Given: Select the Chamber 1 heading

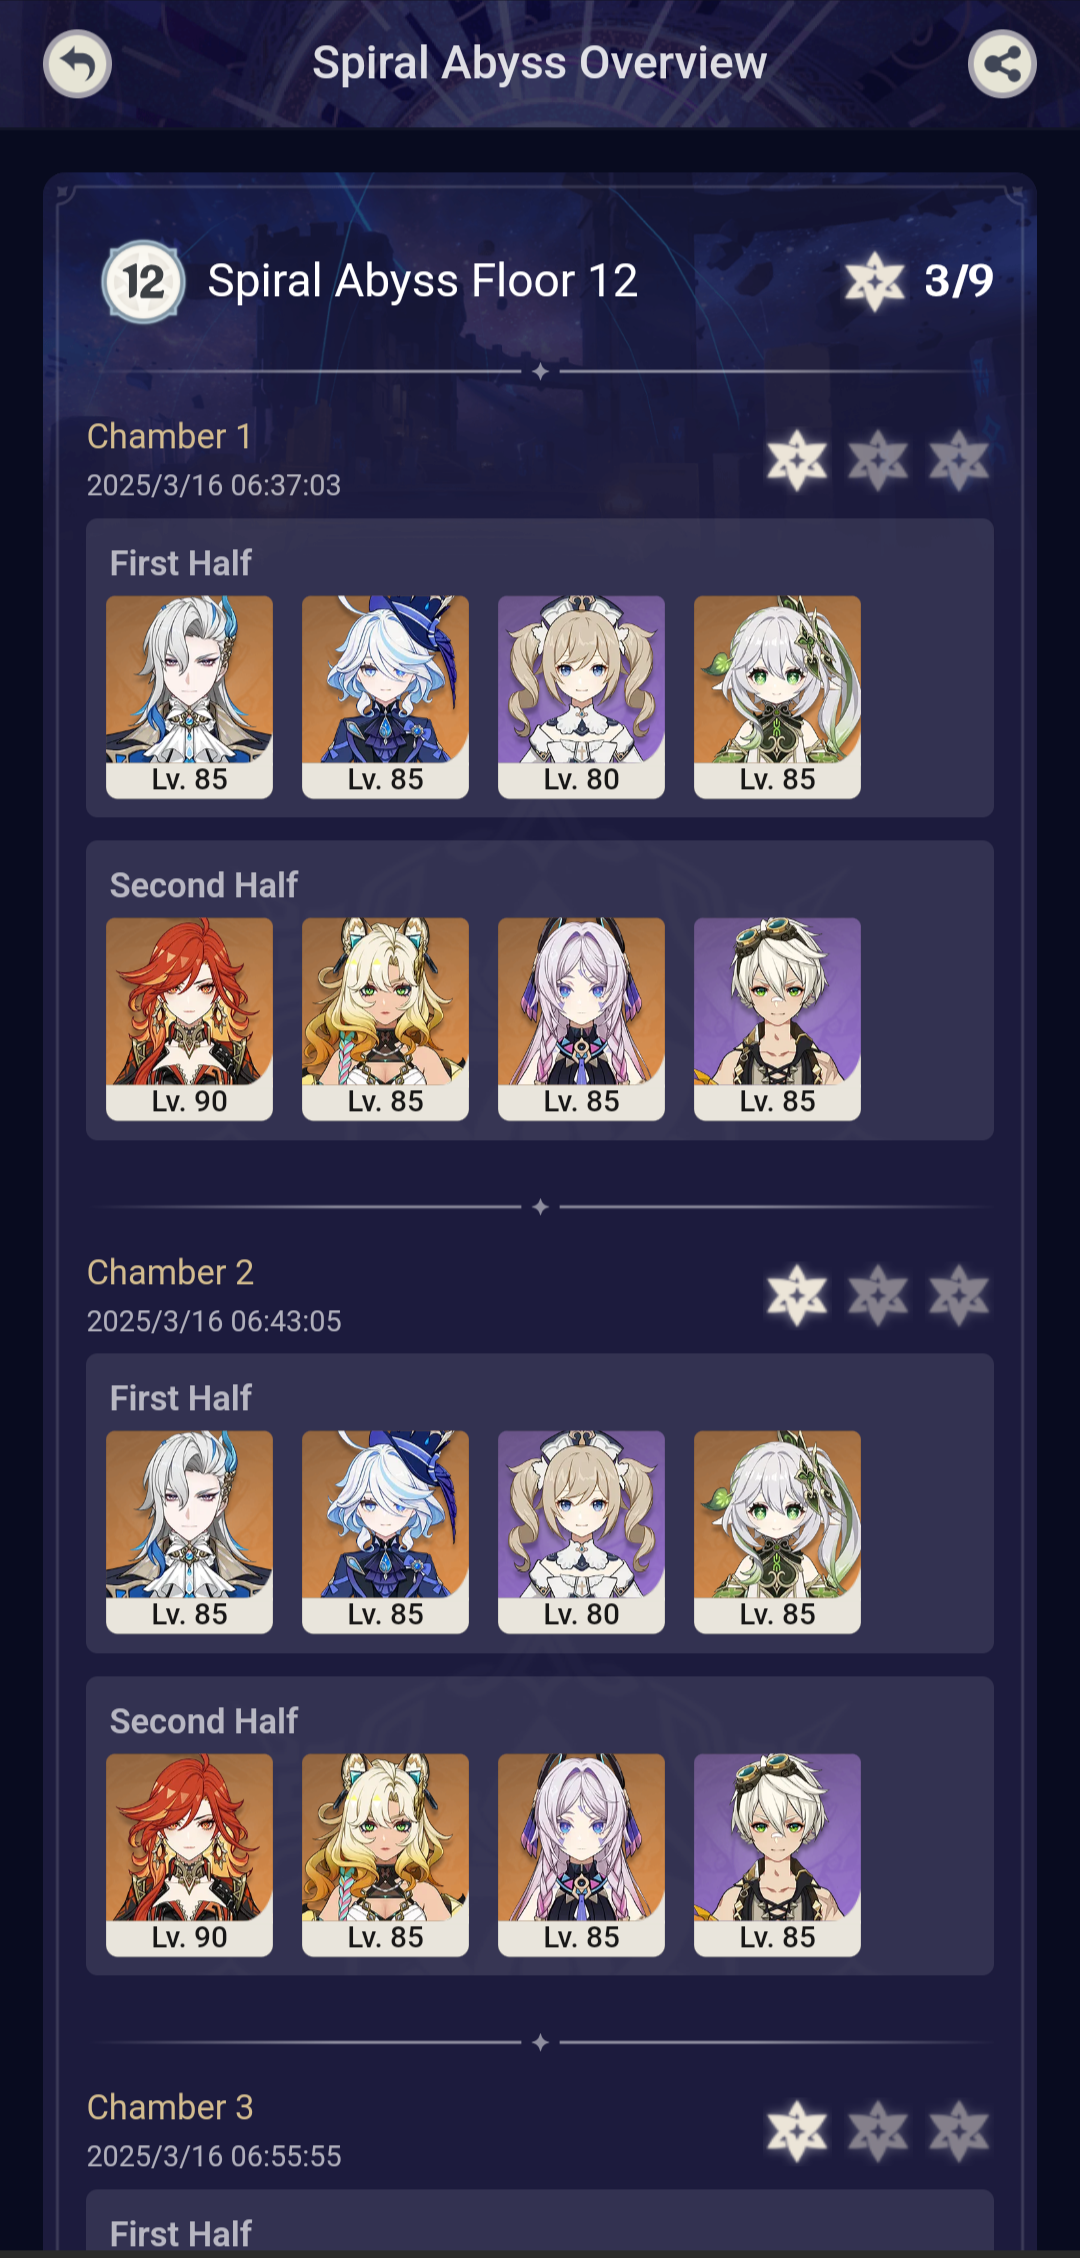Looking at the screenshot, I should pos(169,436).
